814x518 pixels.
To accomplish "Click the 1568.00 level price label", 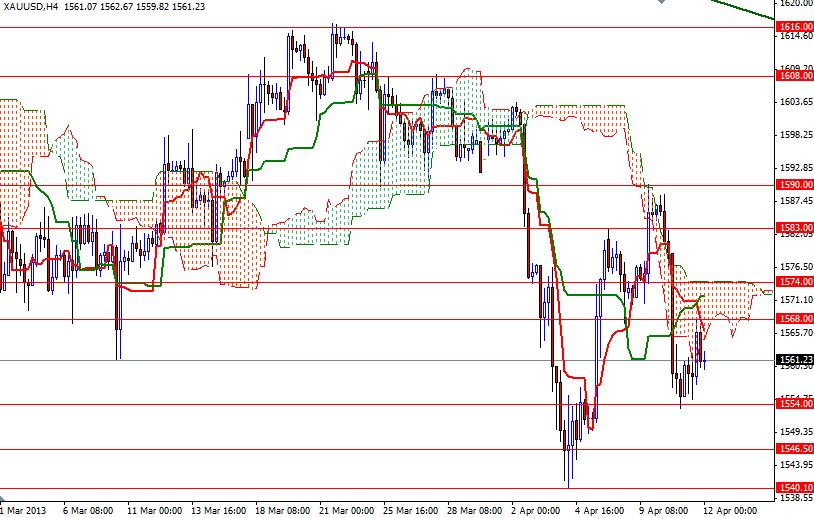I will (793, 320).
